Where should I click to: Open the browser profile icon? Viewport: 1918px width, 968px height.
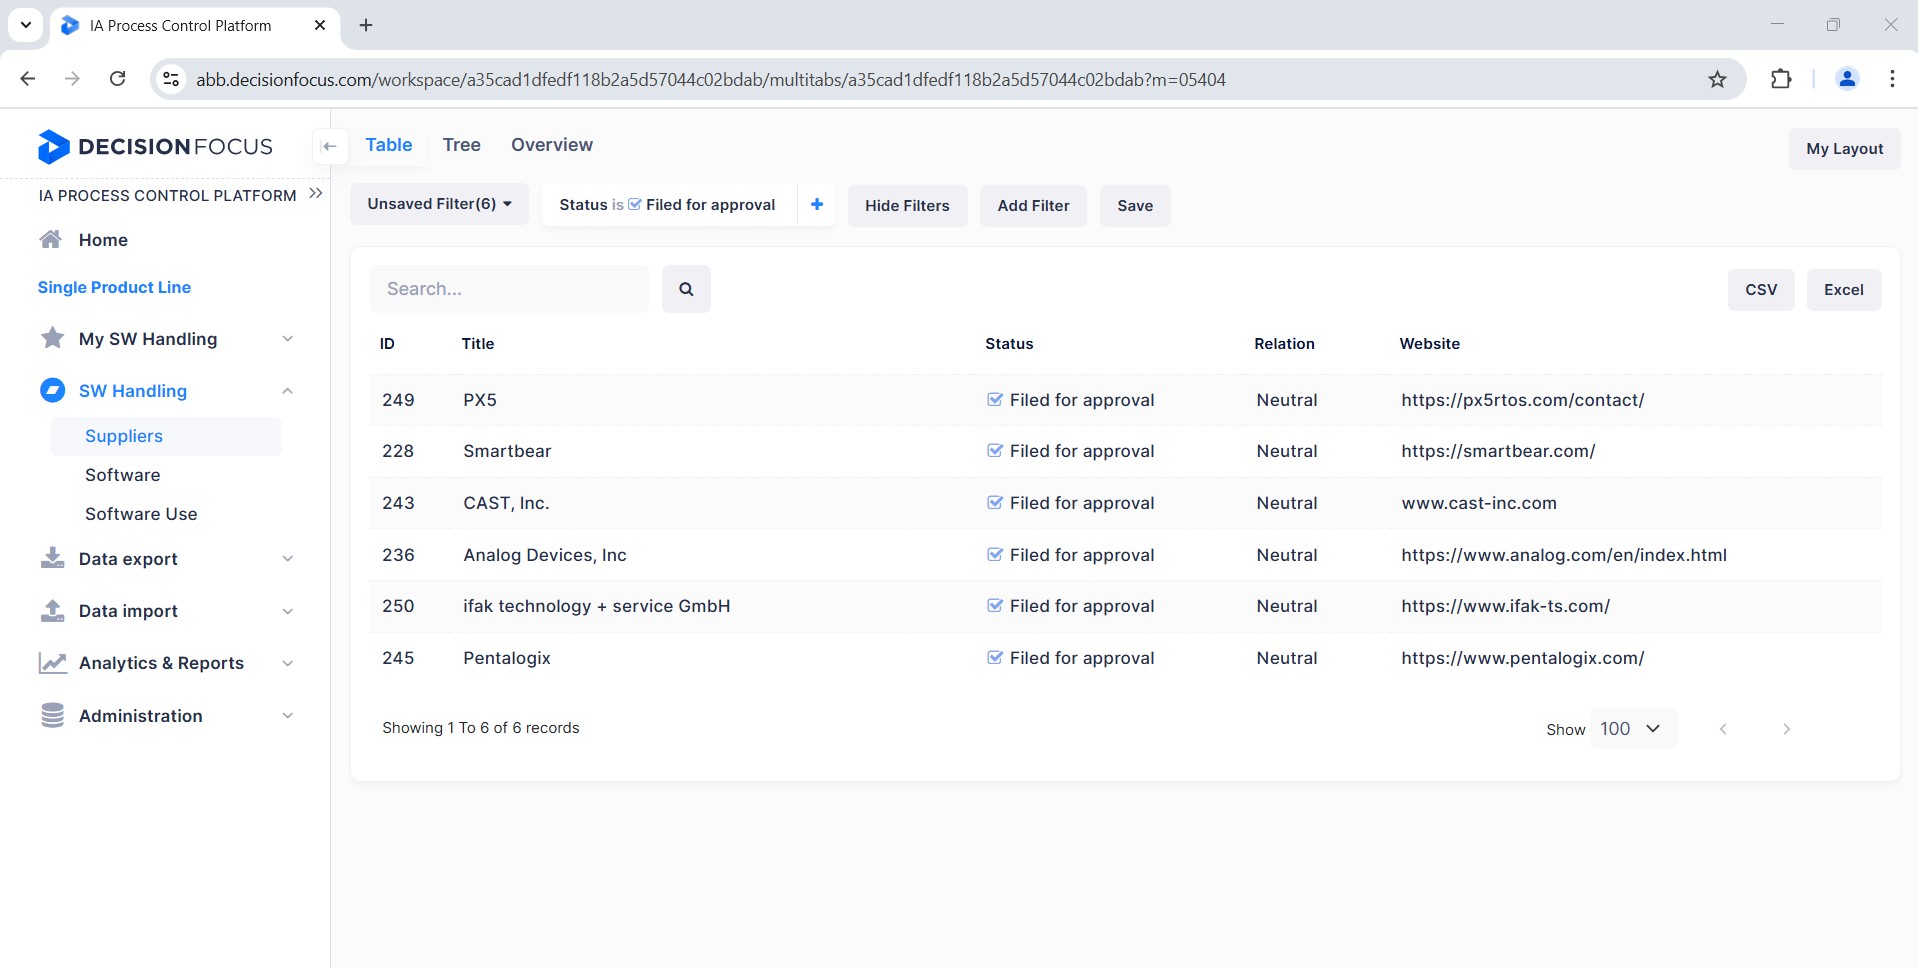[1847, 79]
